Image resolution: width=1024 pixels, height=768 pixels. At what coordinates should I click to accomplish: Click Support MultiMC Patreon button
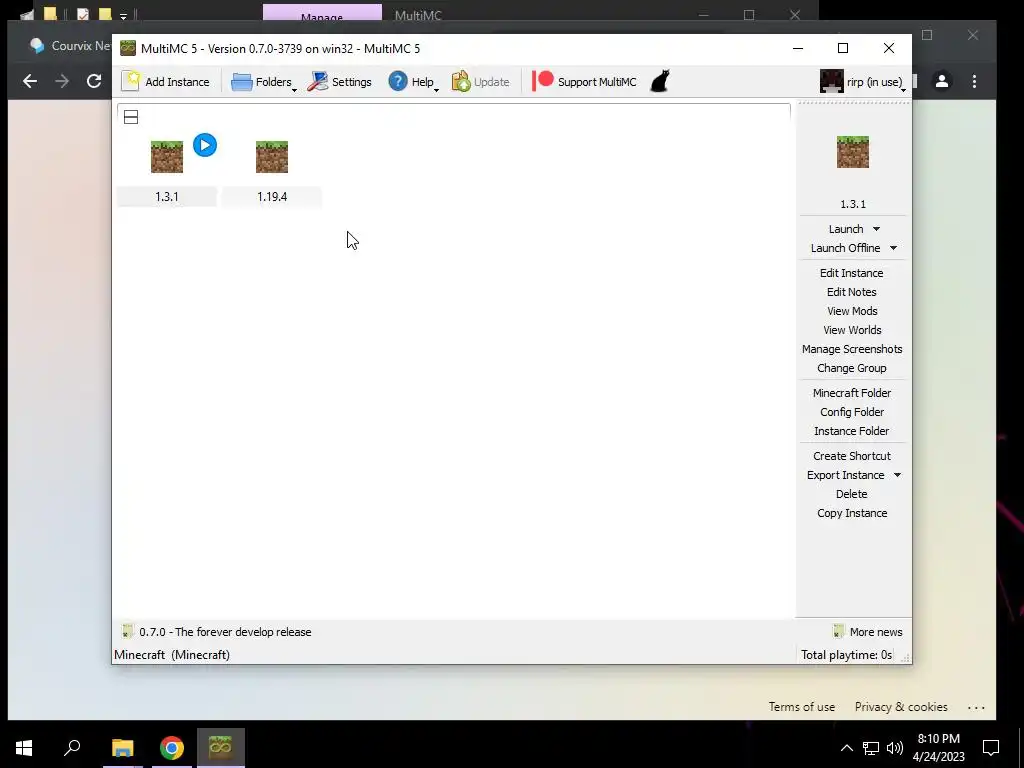coord(584,82)
